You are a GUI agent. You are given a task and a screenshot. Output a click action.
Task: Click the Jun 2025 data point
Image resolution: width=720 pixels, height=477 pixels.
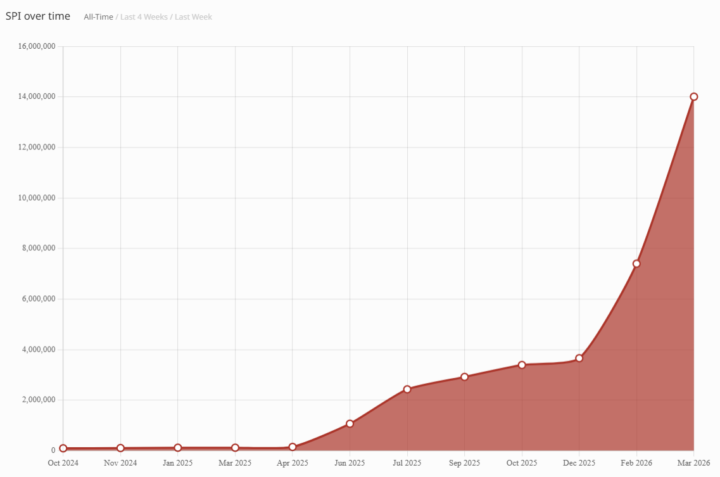coord(350,424)
